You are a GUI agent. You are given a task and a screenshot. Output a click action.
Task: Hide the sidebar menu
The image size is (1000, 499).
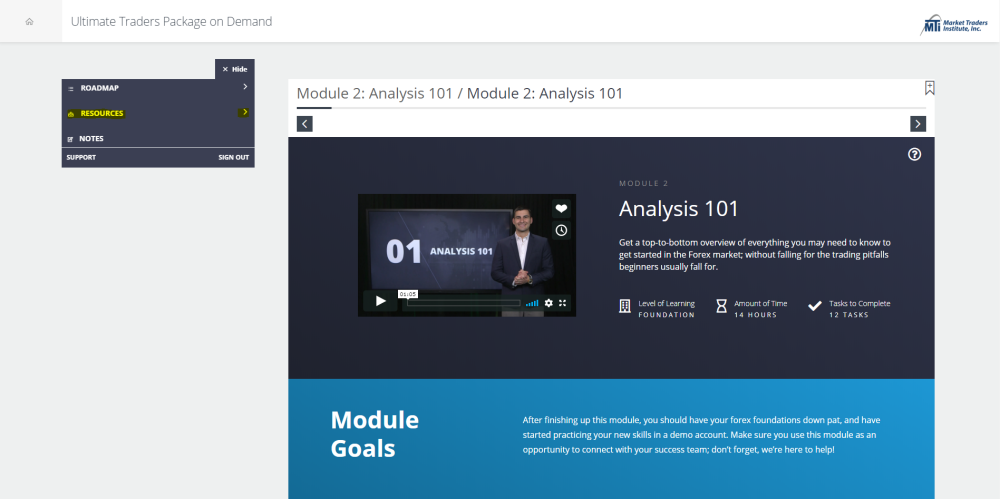[235, 69]
